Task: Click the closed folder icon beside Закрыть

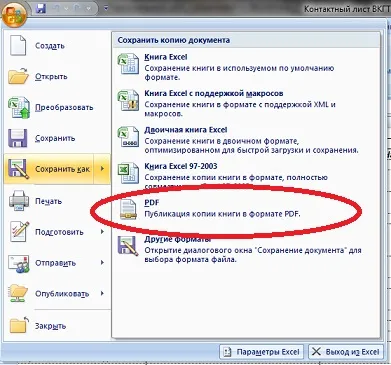Action: [19, 325]
